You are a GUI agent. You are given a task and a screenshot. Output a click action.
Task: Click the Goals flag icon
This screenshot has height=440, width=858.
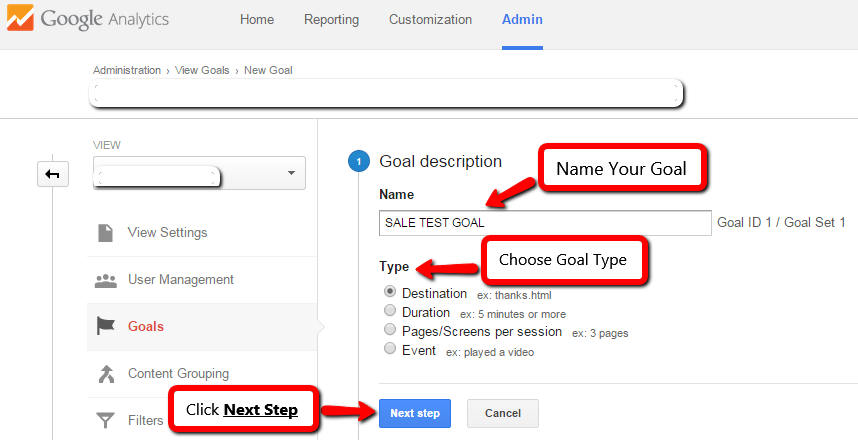click(106, 326)
